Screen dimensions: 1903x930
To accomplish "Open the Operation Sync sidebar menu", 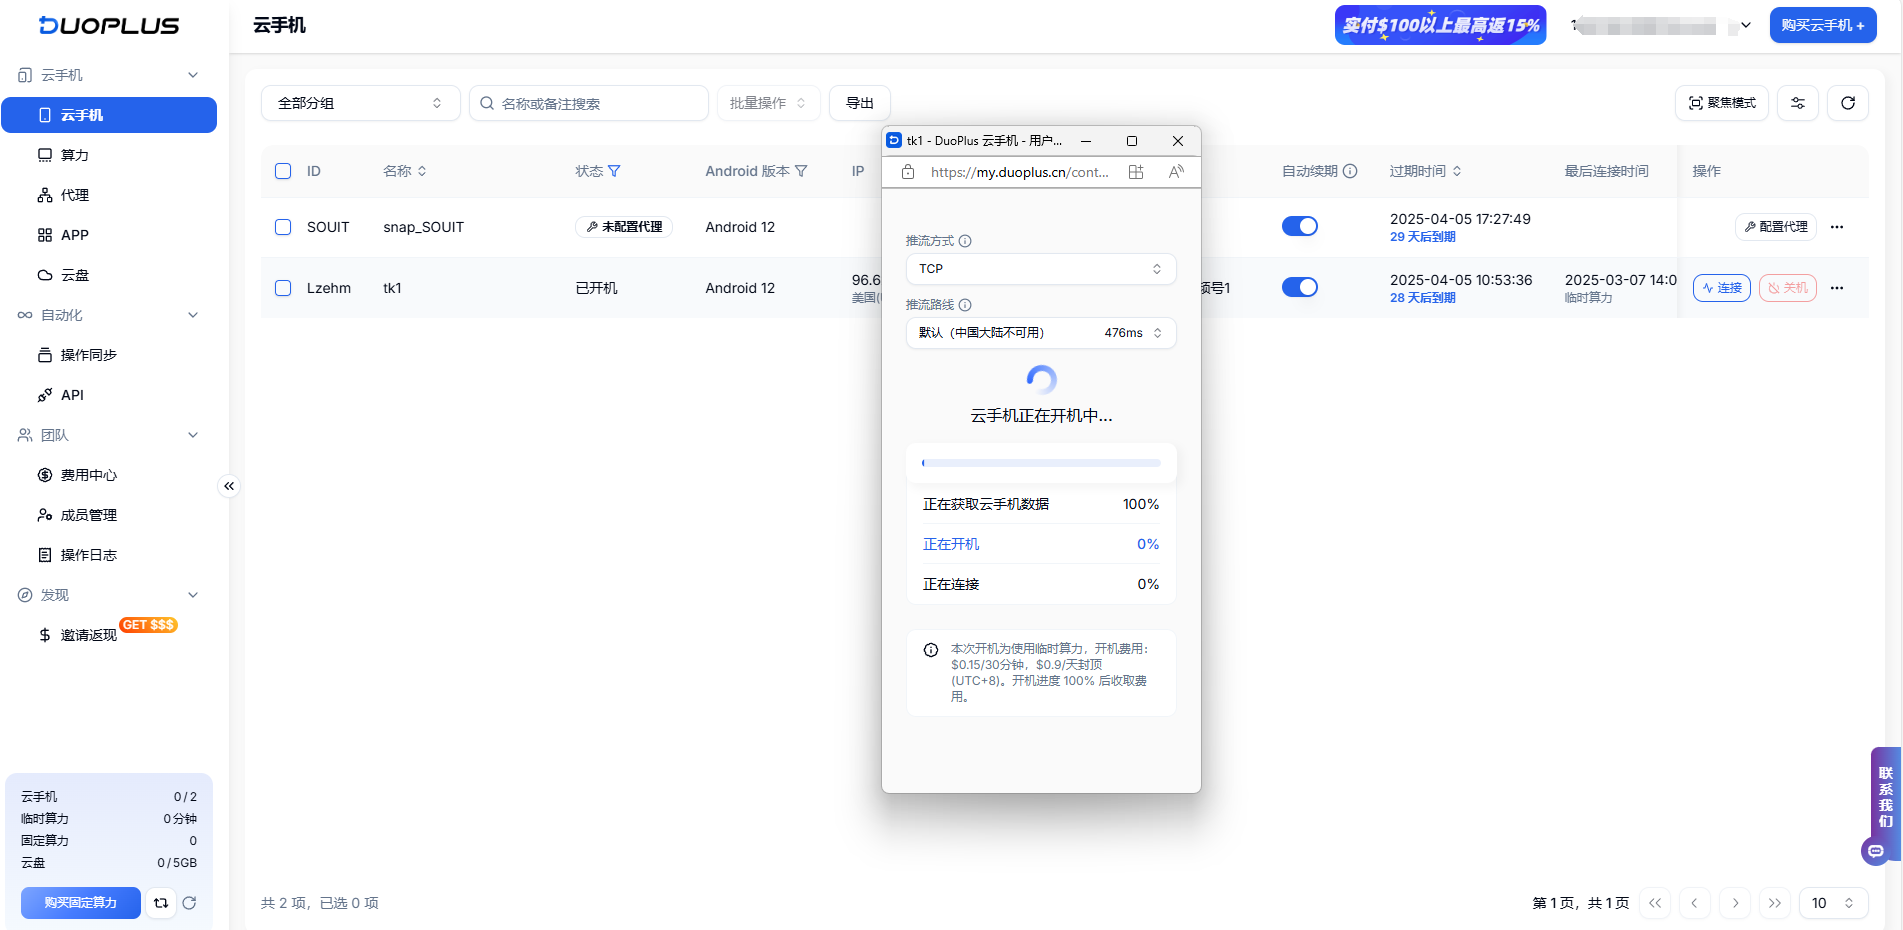I will coord(109,355).
